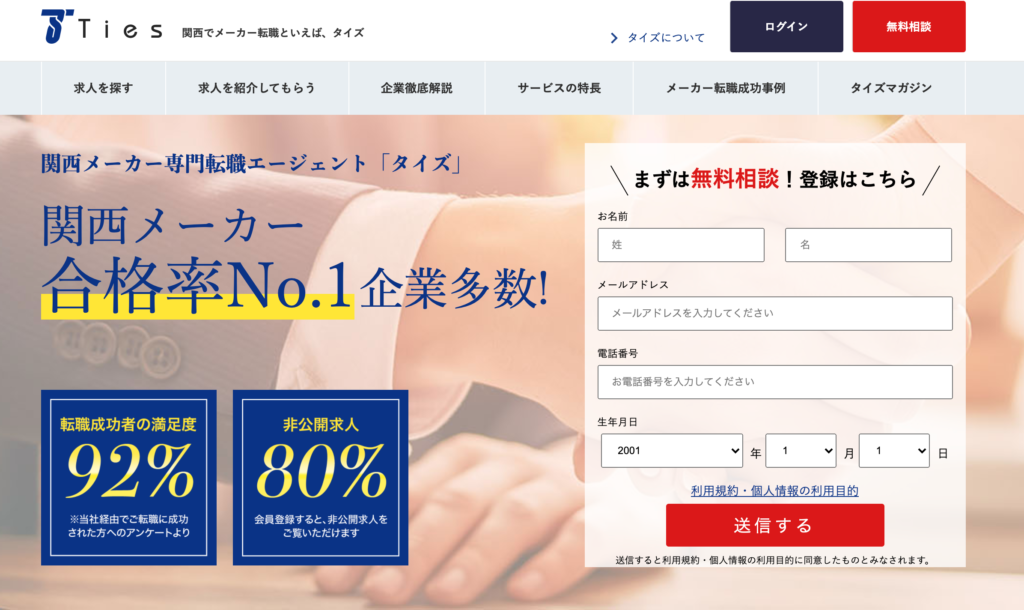The height and width of the screenshot is (610, 1024).
Task: Click the 電話番号 input field
Action: click(775, 382)
